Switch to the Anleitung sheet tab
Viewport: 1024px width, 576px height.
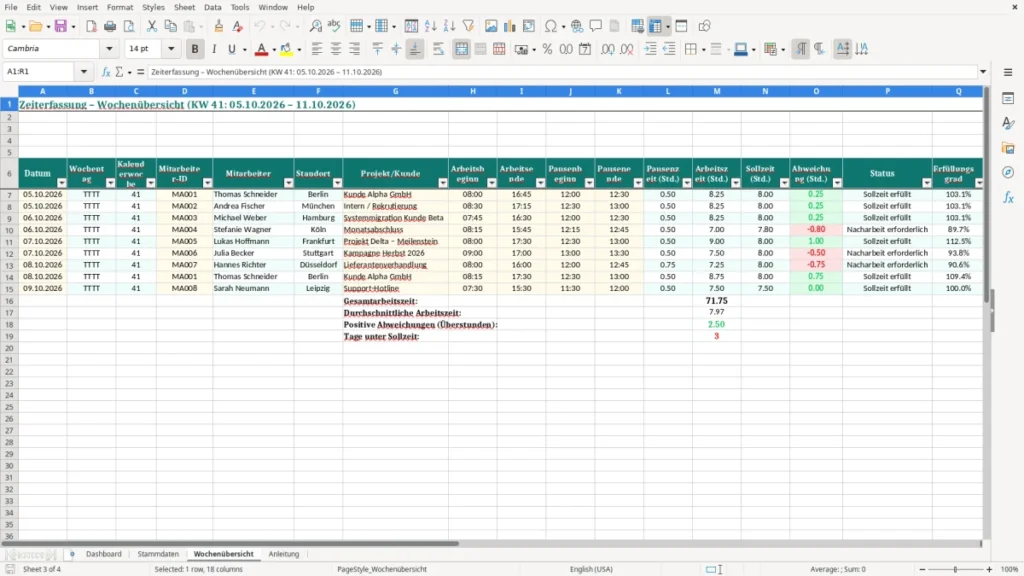pyautogui.click(x=283, y=554)
